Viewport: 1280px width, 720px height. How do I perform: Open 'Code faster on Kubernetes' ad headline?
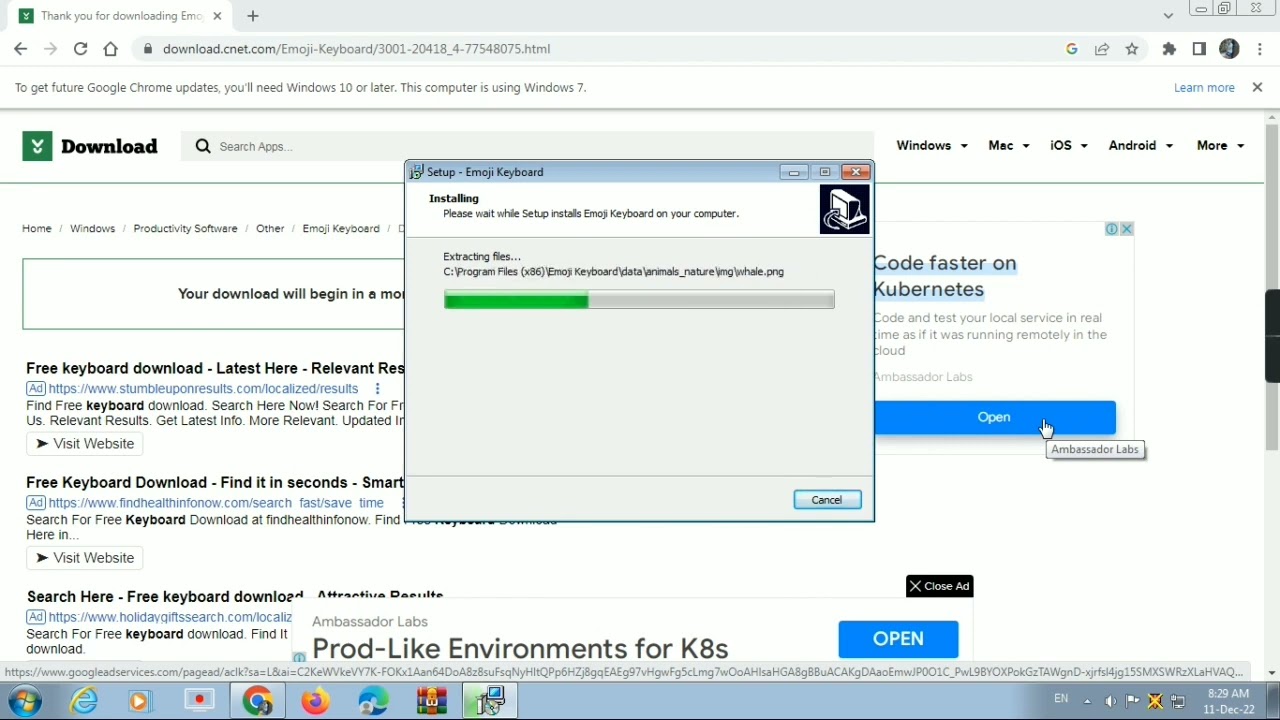(x=945, y=276)
